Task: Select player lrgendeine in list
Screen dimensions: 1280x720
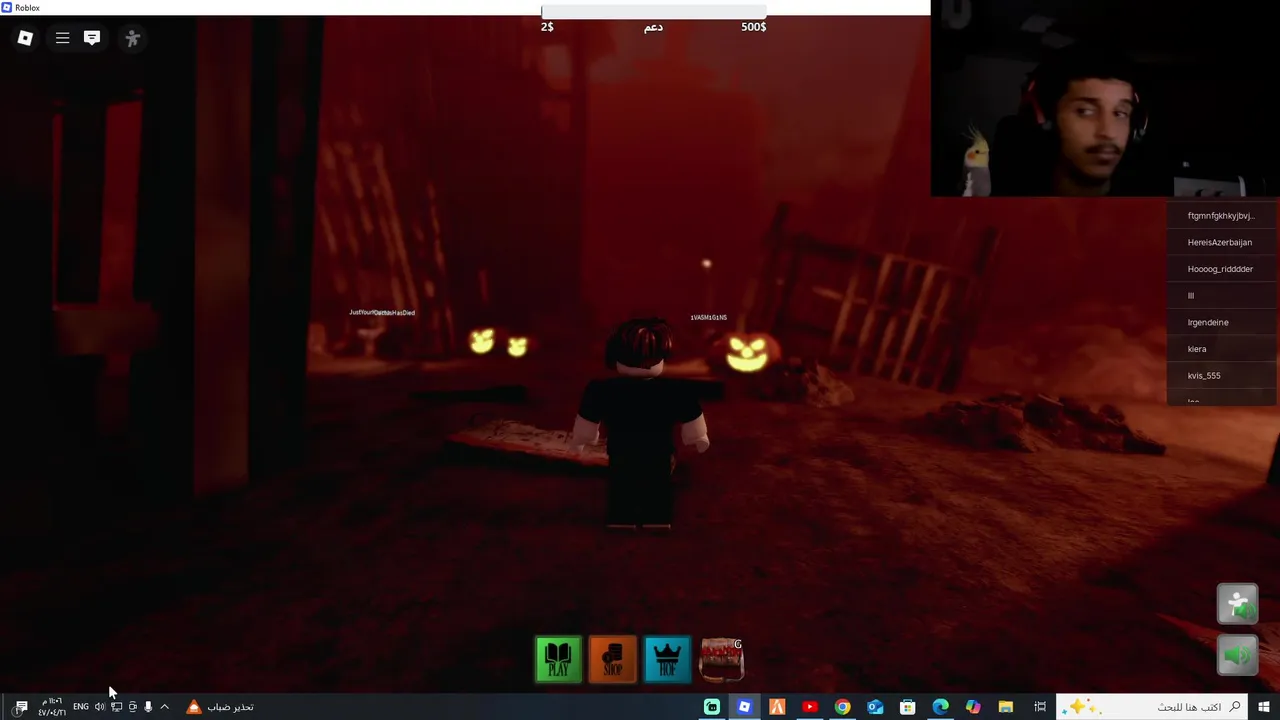Action: [1222, 322]
